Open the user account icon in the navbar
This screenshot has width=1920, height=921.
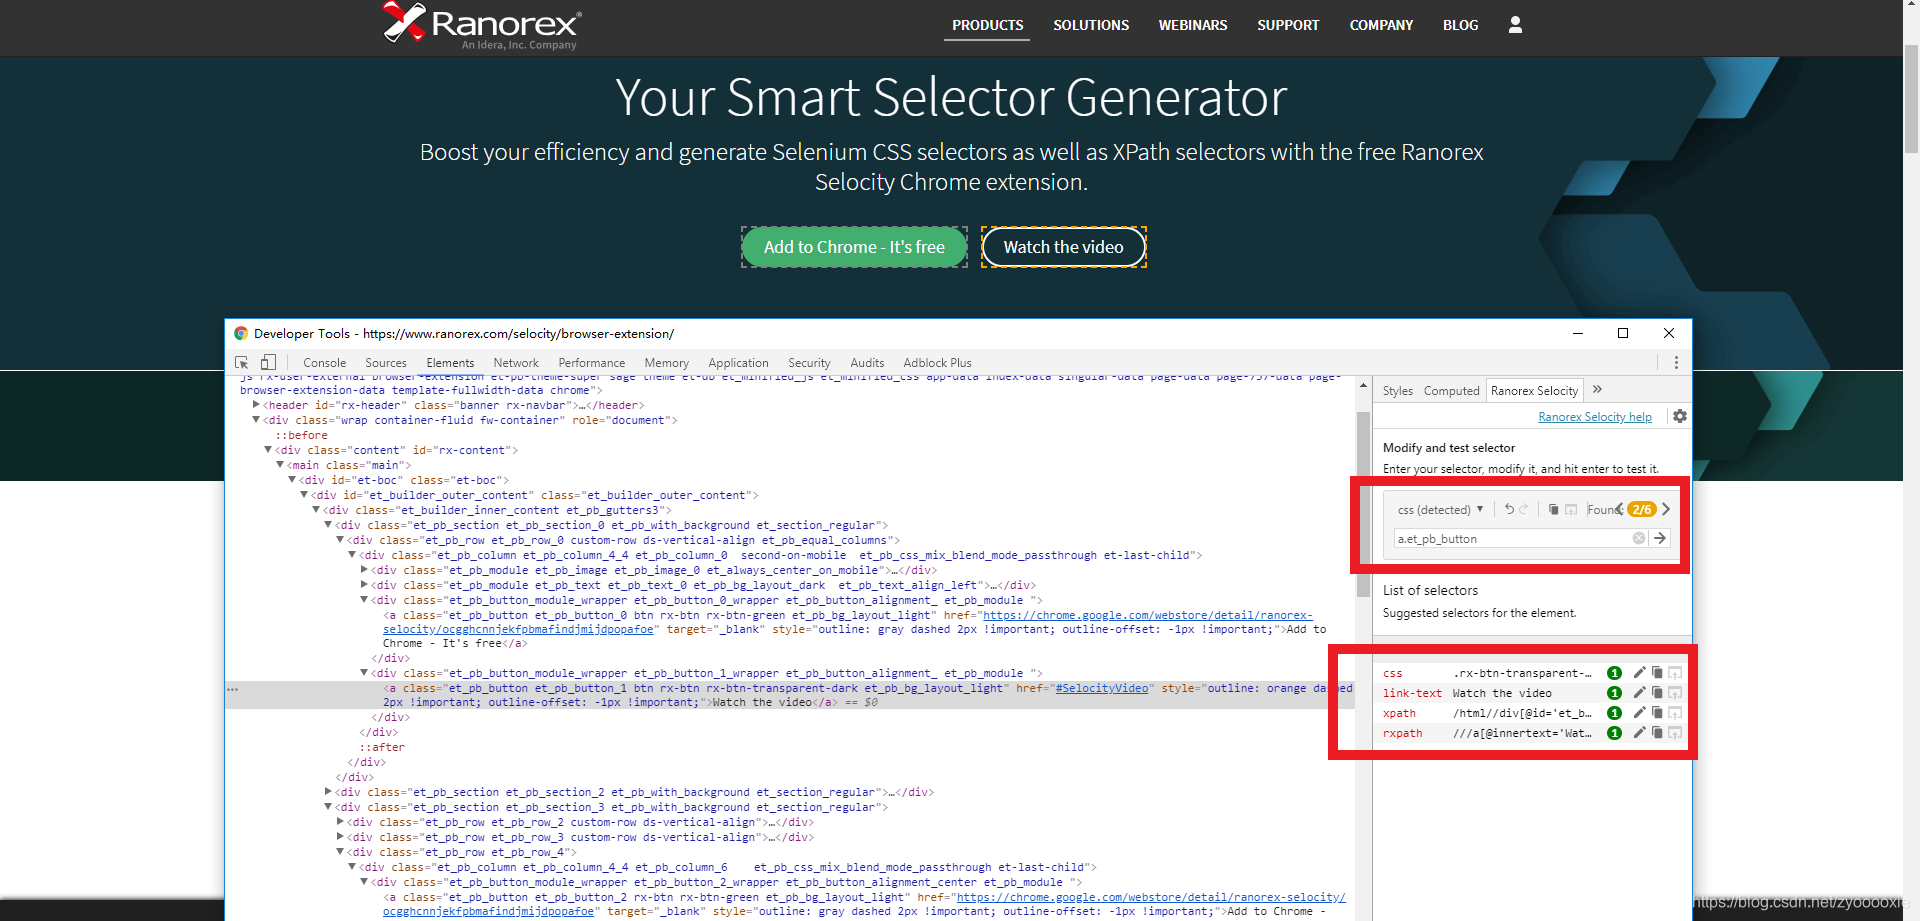pyautogui.click(x=1515, y=25)
